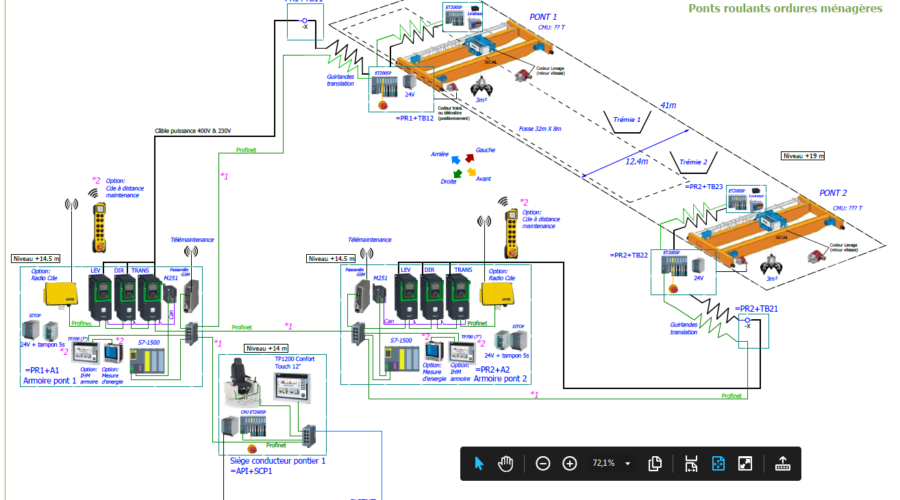Enter full screen reading mode

(x=745, y=463)
